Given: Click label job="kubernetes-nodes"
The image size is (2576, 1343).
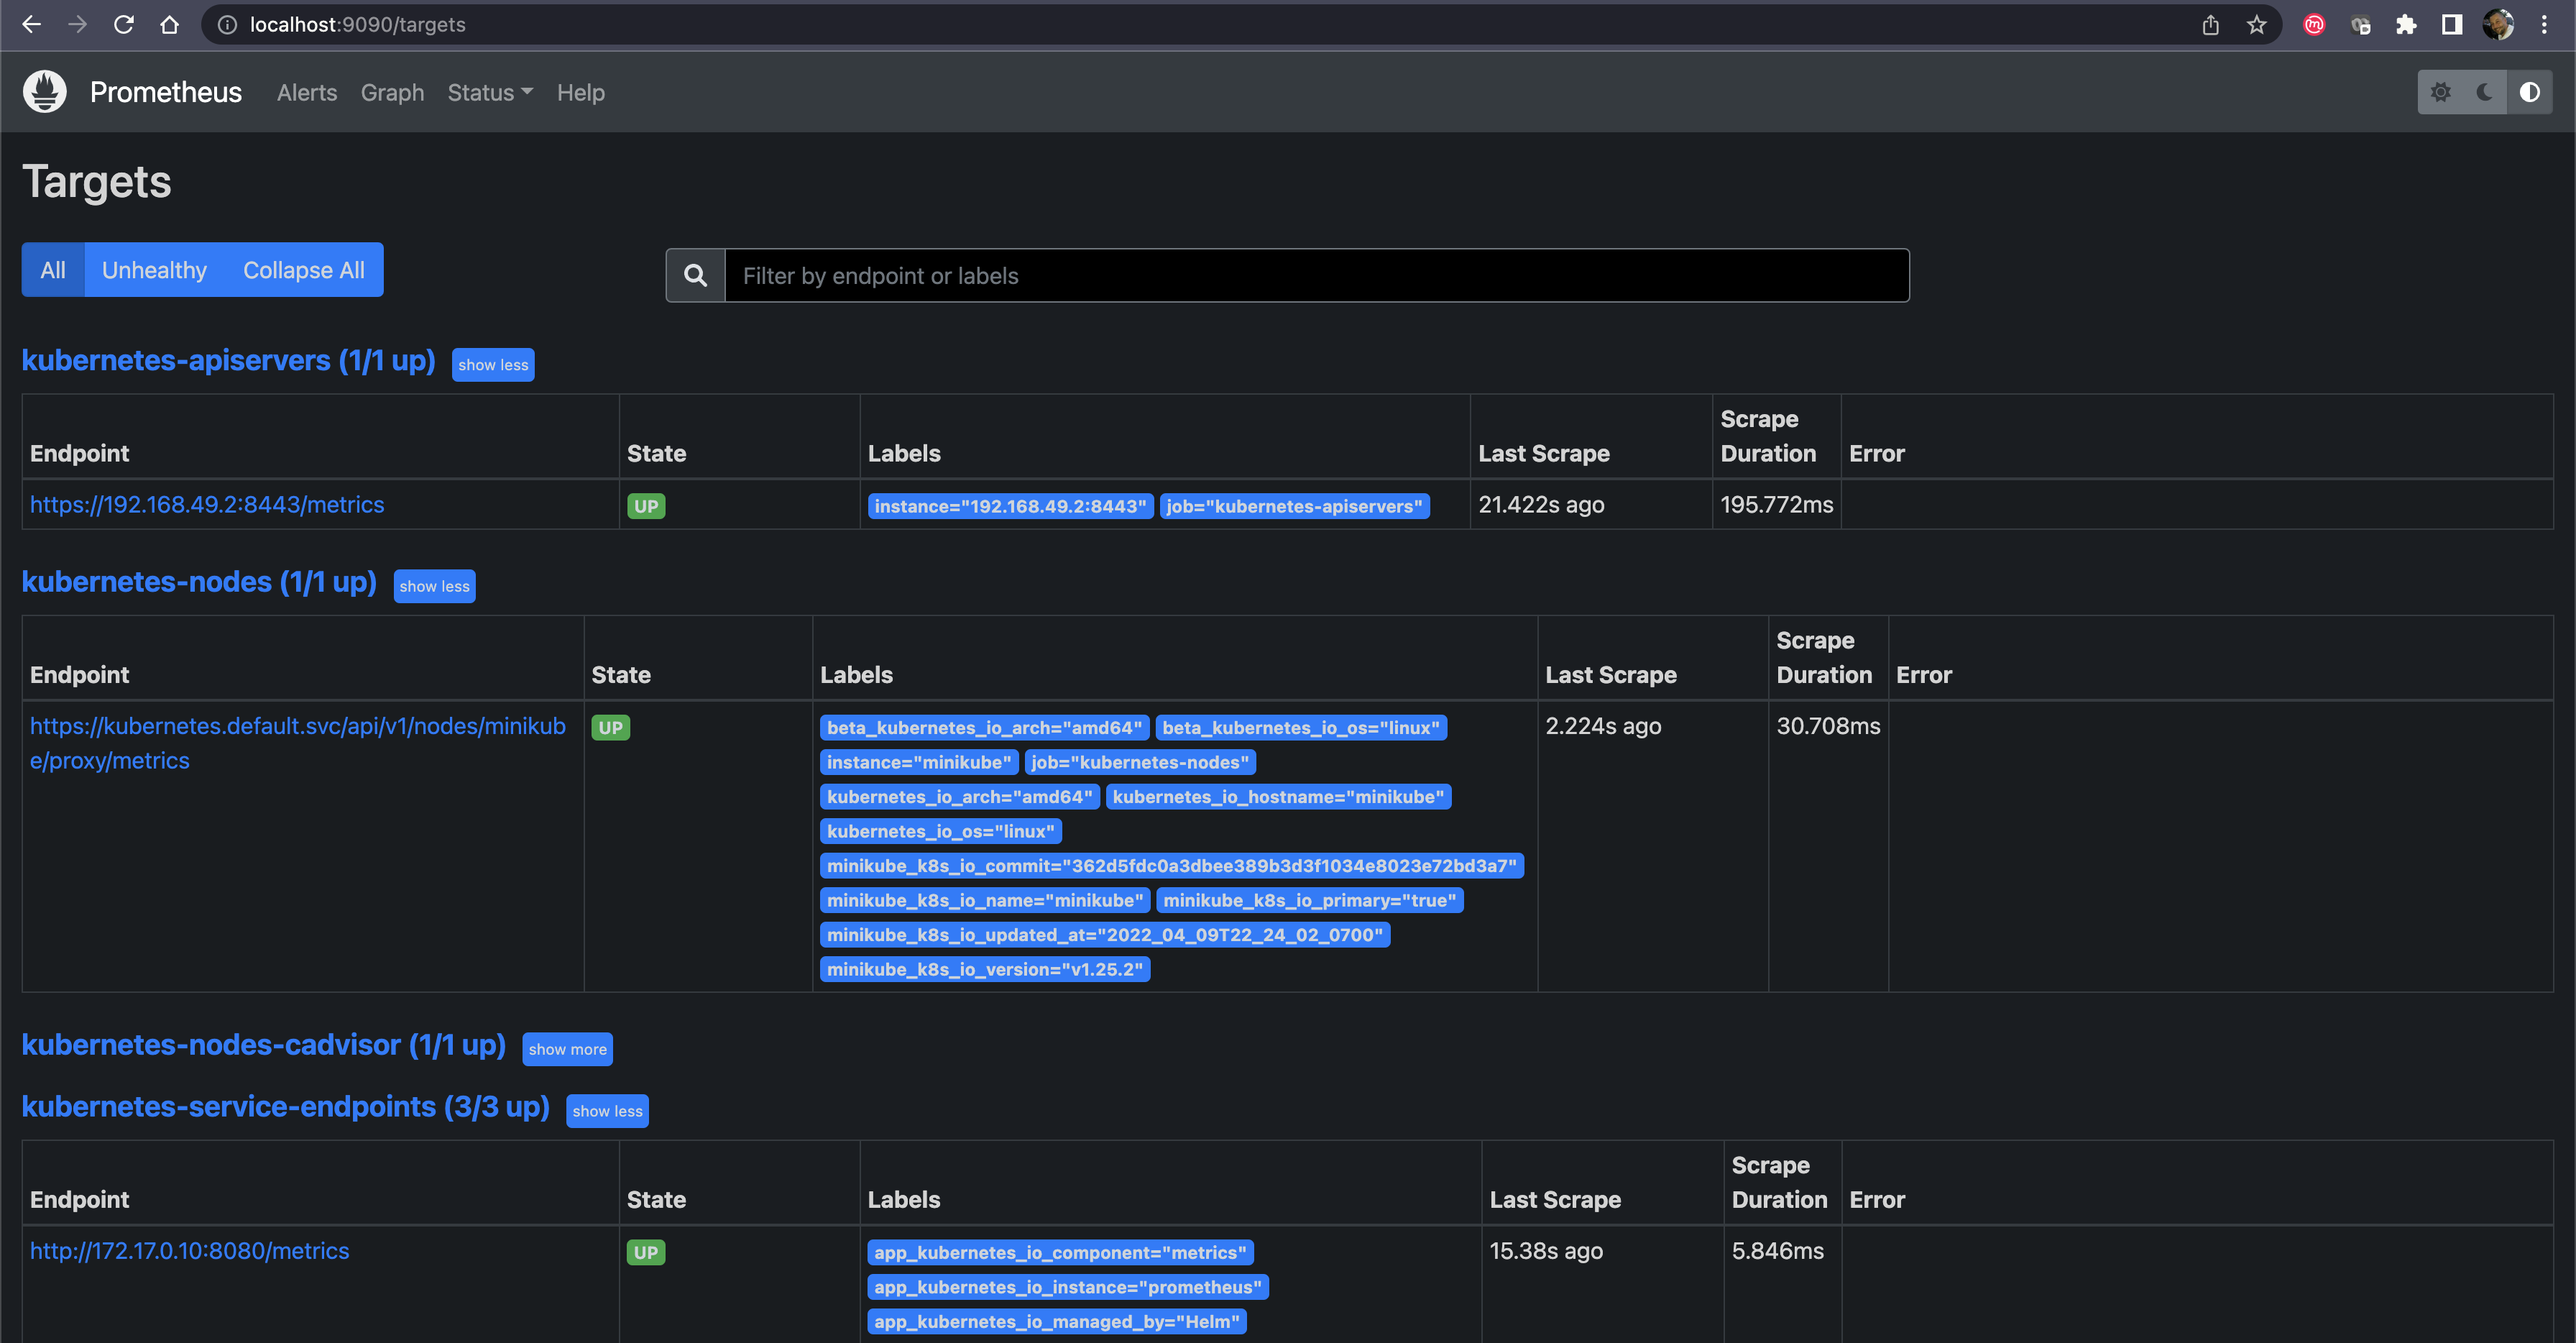Looking at the screenshot, I should (1140, 762).
